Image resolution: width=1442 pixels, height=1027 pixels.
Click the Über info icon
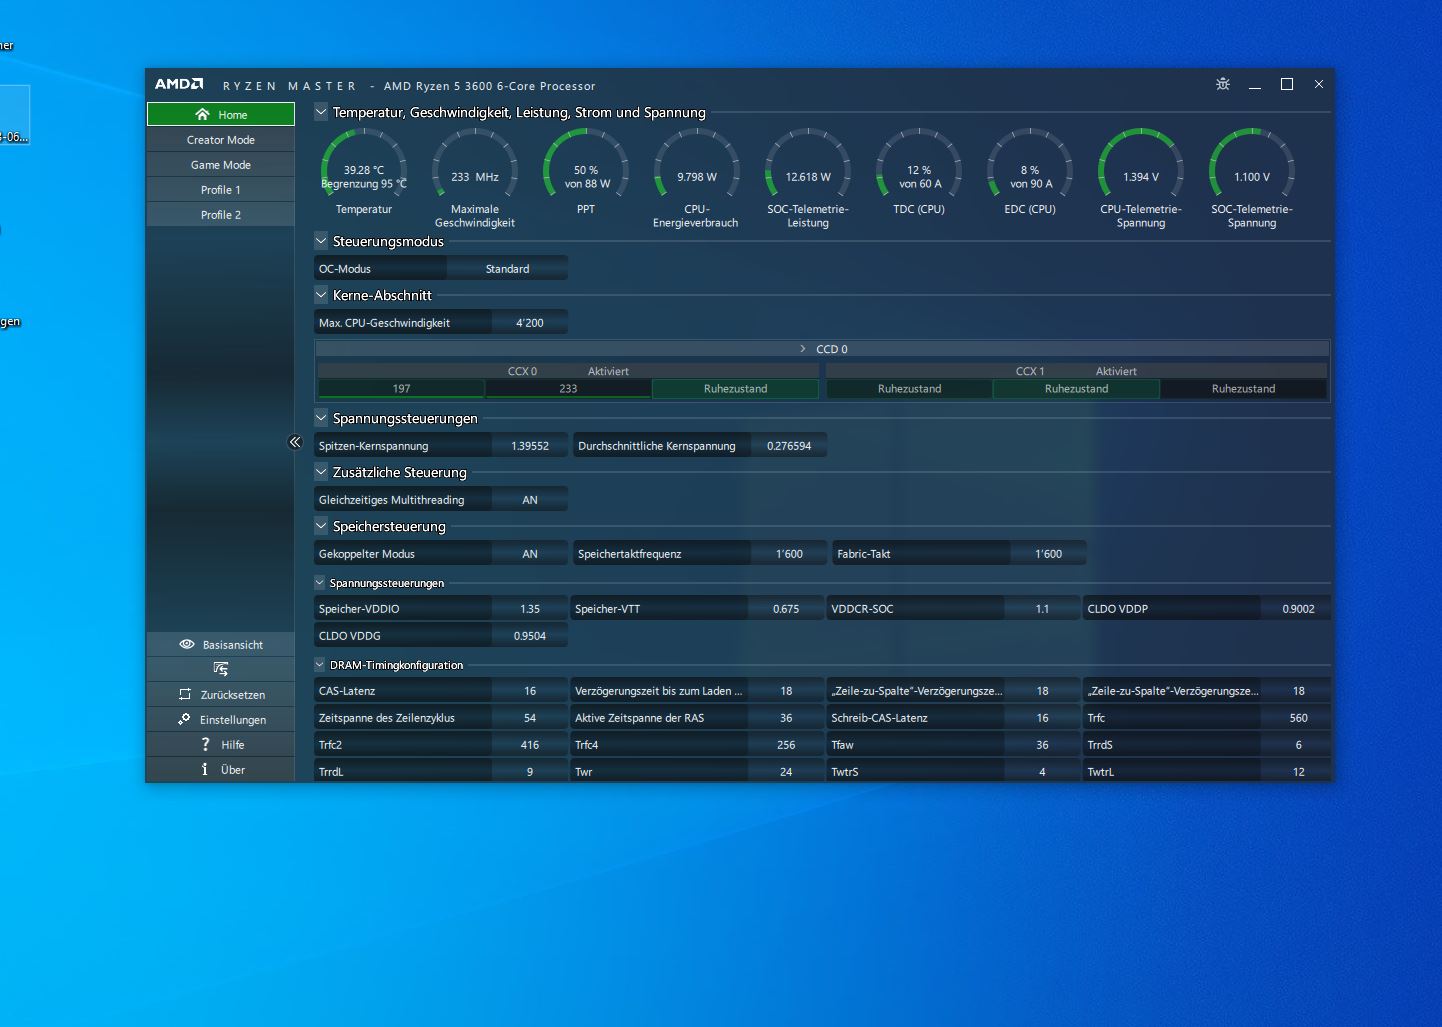point(205,769)
